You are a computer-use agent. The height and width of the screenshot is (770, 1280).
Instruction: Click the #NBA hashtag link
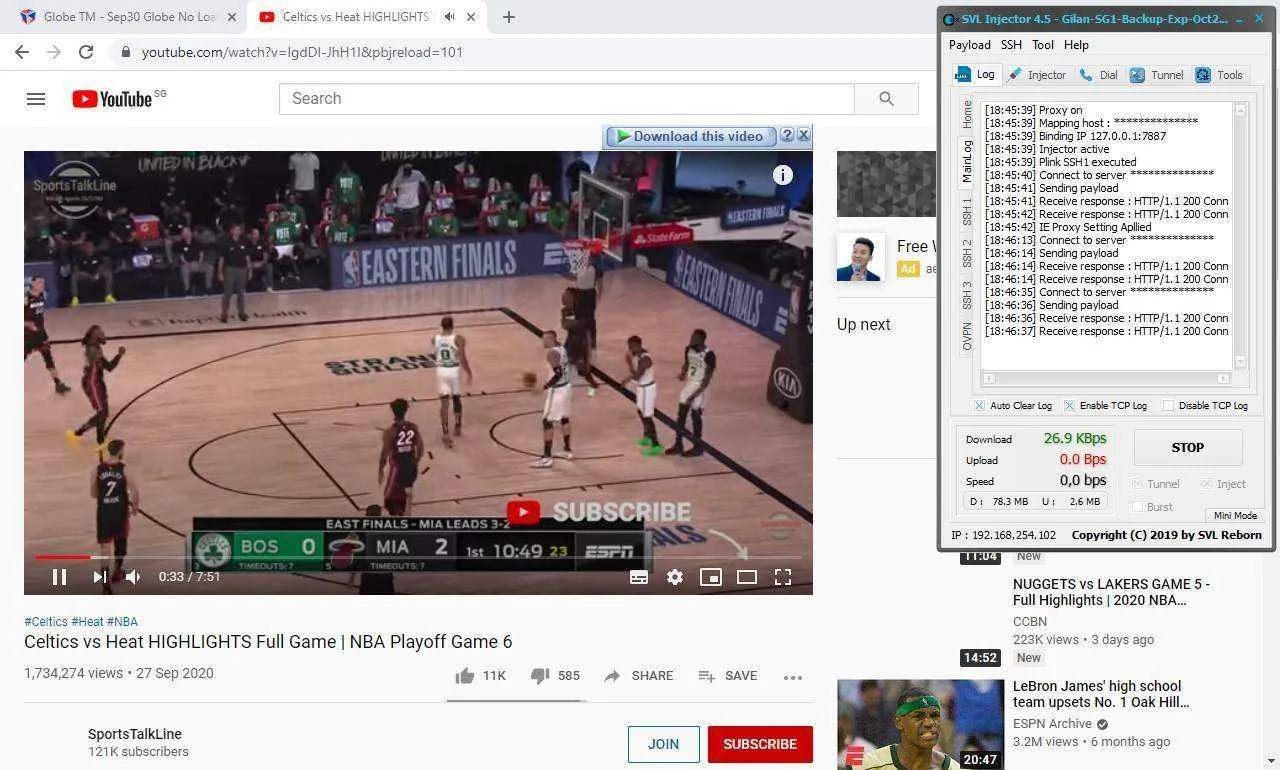coord(122,622)
